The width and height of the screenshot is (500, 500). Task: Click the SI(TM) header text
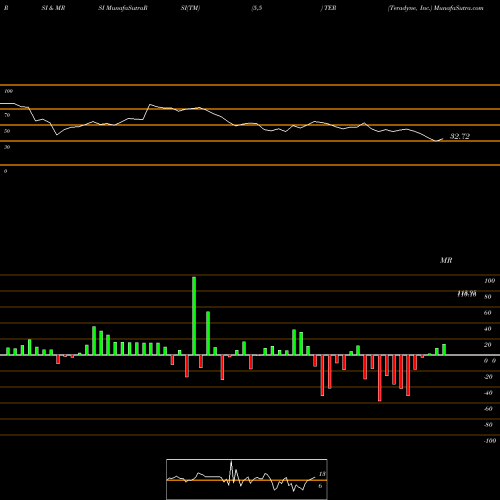(x=190, y=8)
